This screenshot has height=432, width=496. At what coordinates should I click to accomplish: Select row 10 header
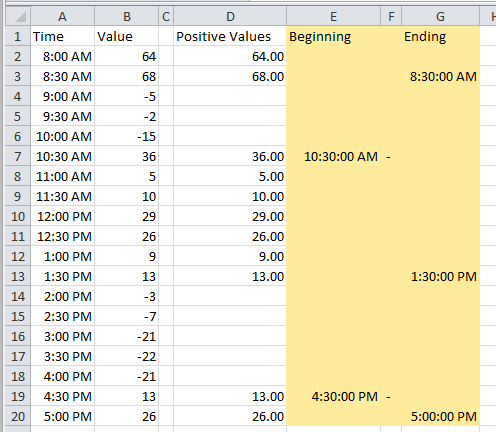click(x=18, y=216)
